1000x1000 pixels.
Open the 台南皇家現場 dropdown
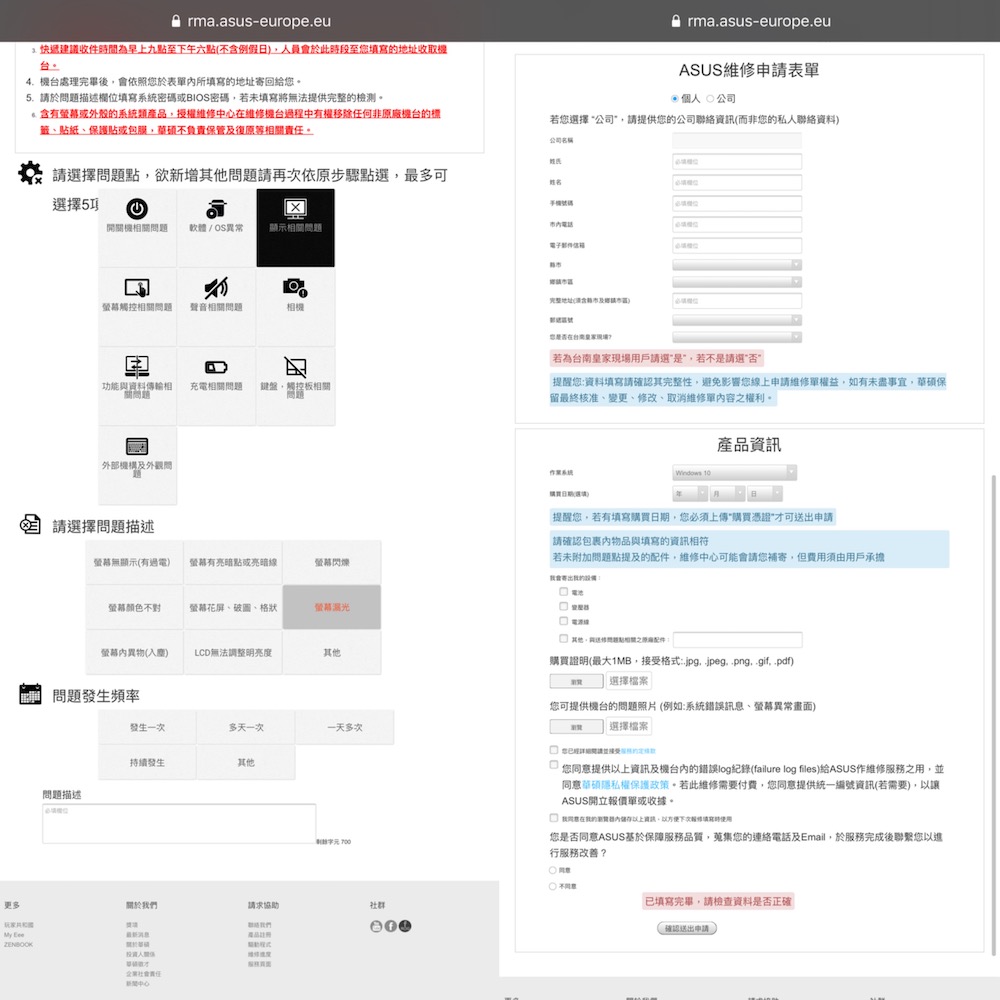pos(737,337)
